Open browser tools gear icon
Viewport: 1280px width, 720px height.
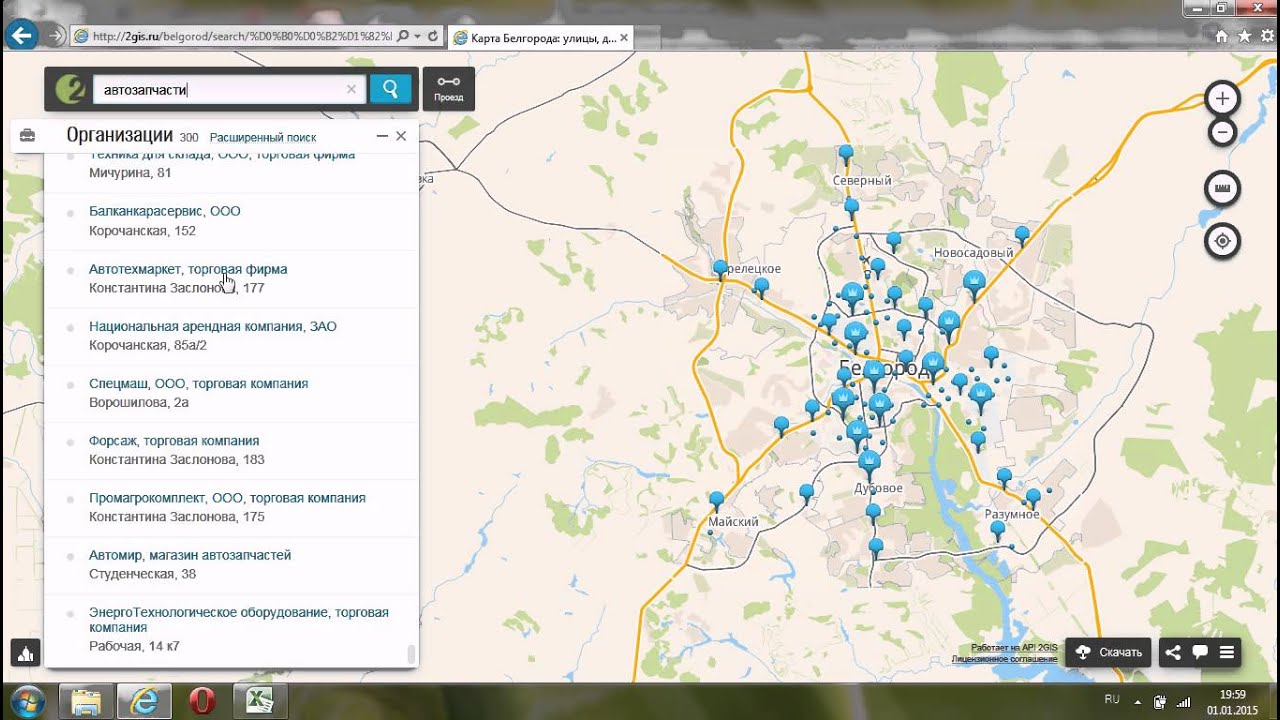[1266, 36]
